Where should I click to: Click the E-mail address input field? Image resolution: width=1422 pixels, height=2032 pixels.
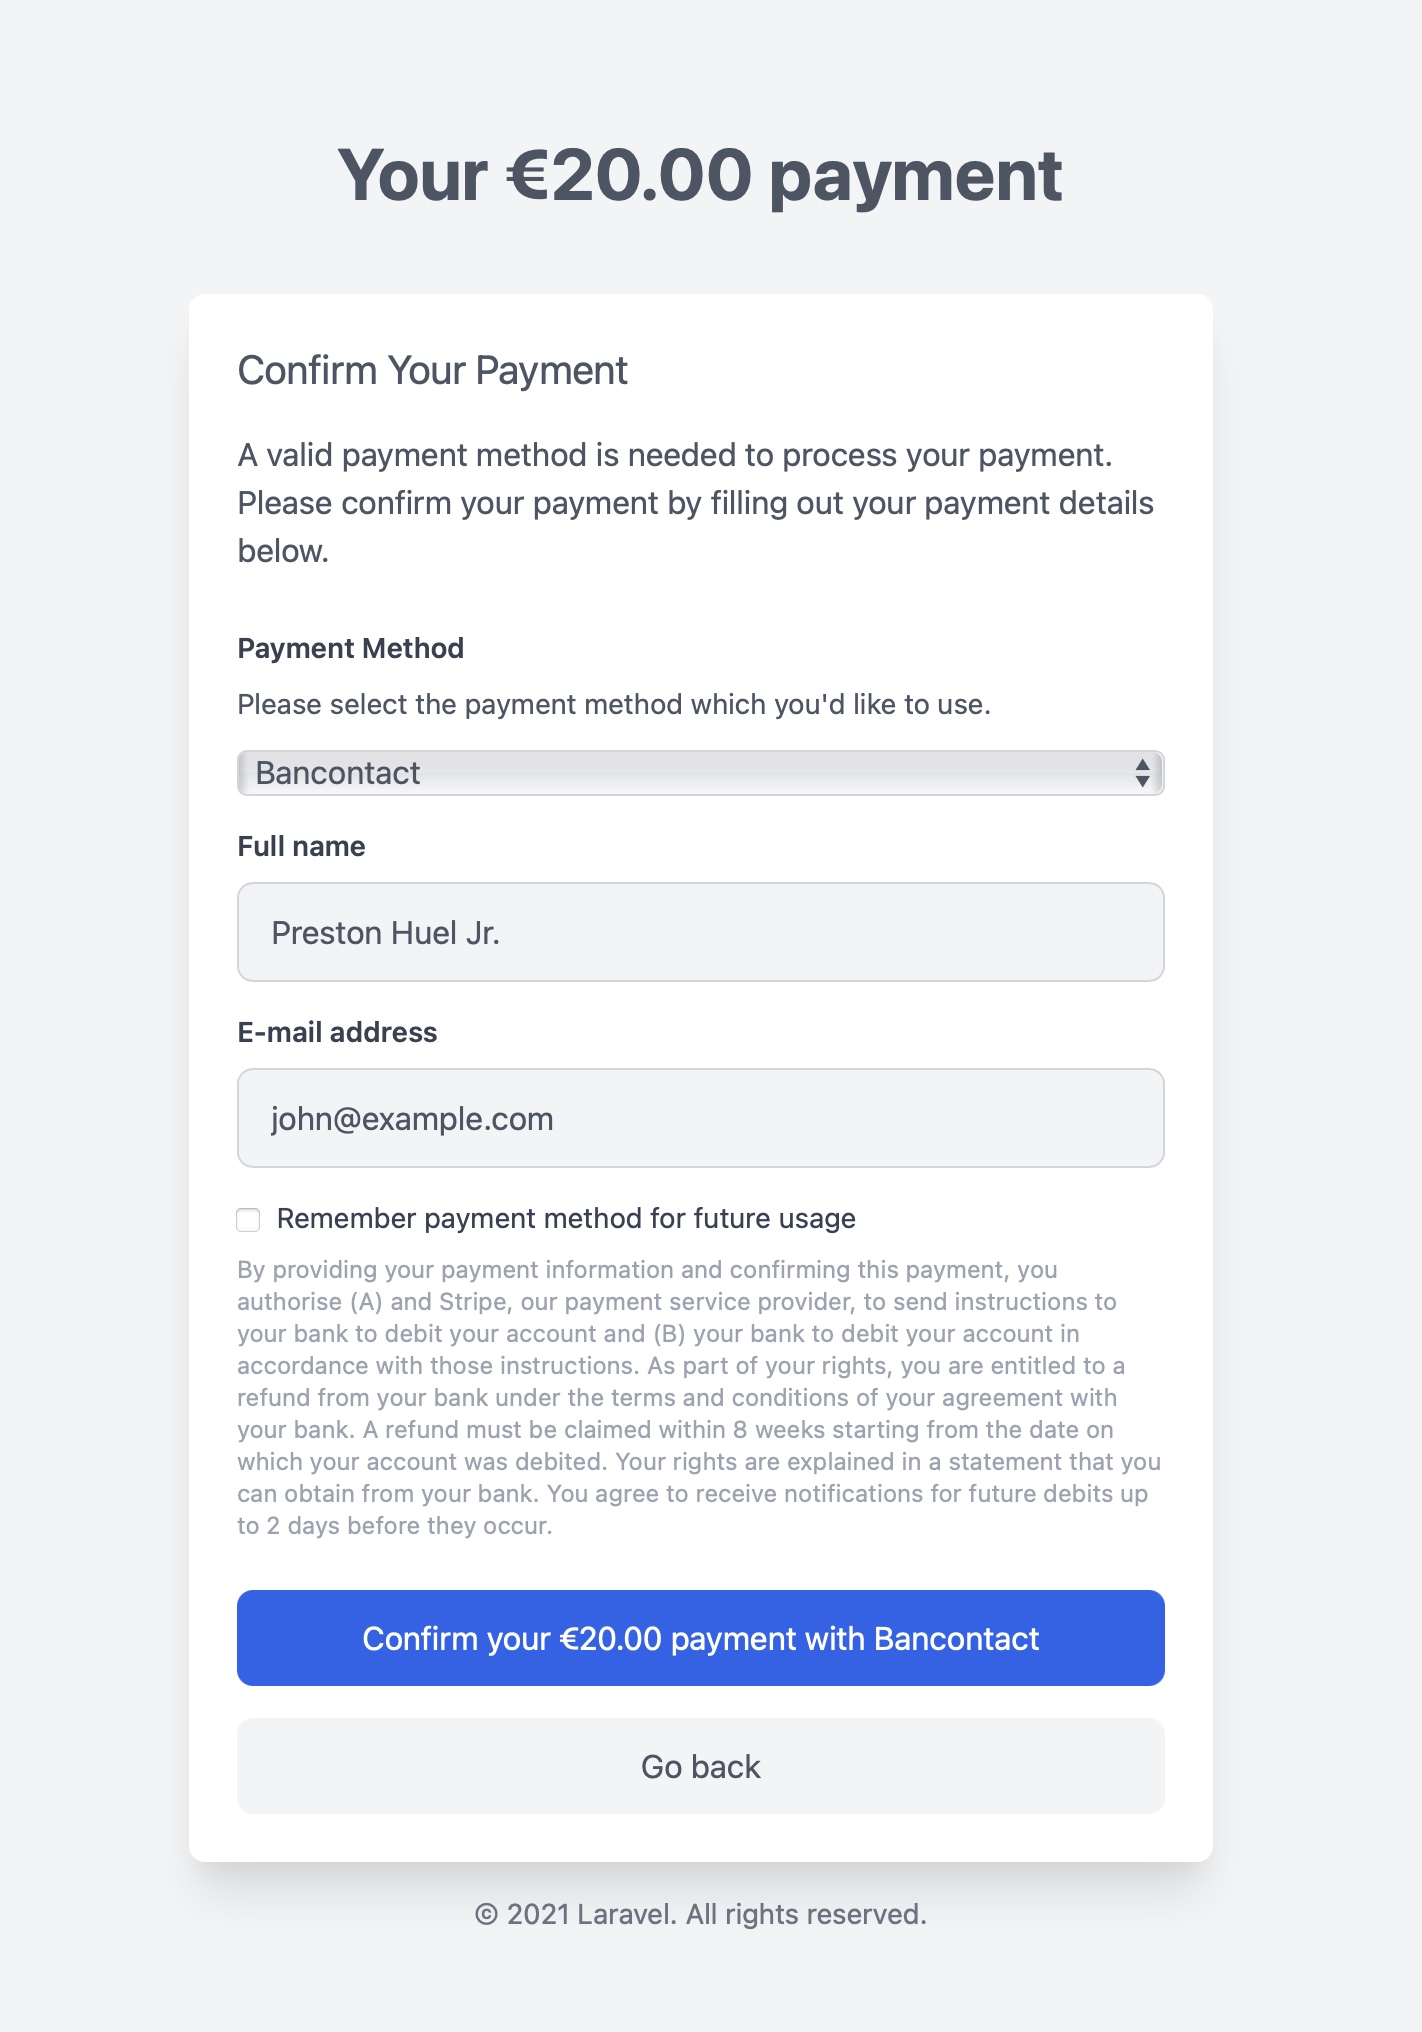(x=700, y=1118)
